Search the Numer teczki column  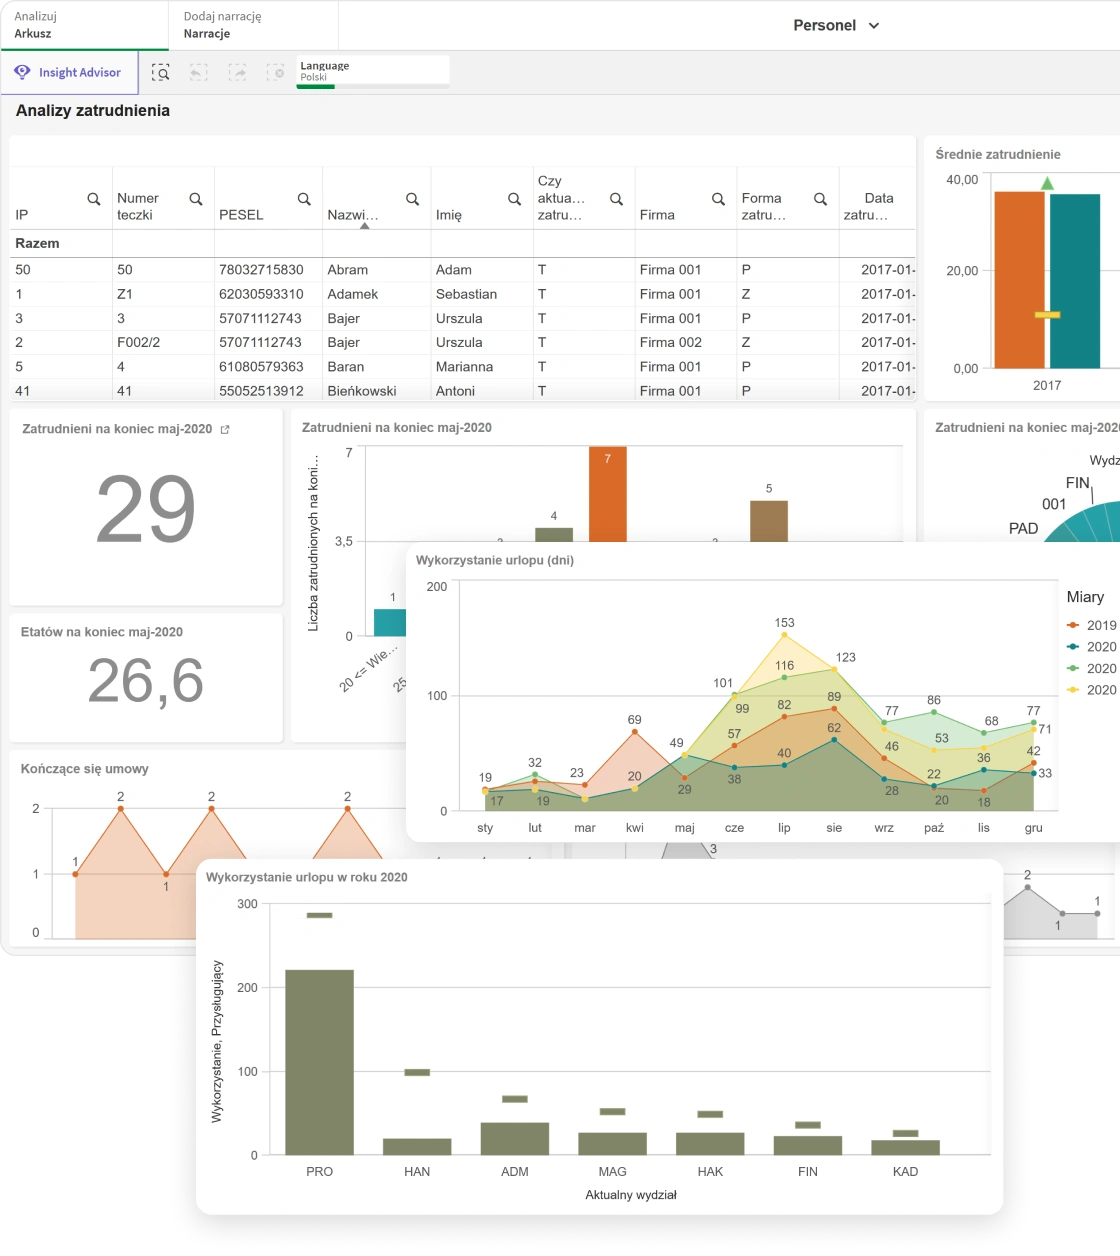(x=196, y=199)
